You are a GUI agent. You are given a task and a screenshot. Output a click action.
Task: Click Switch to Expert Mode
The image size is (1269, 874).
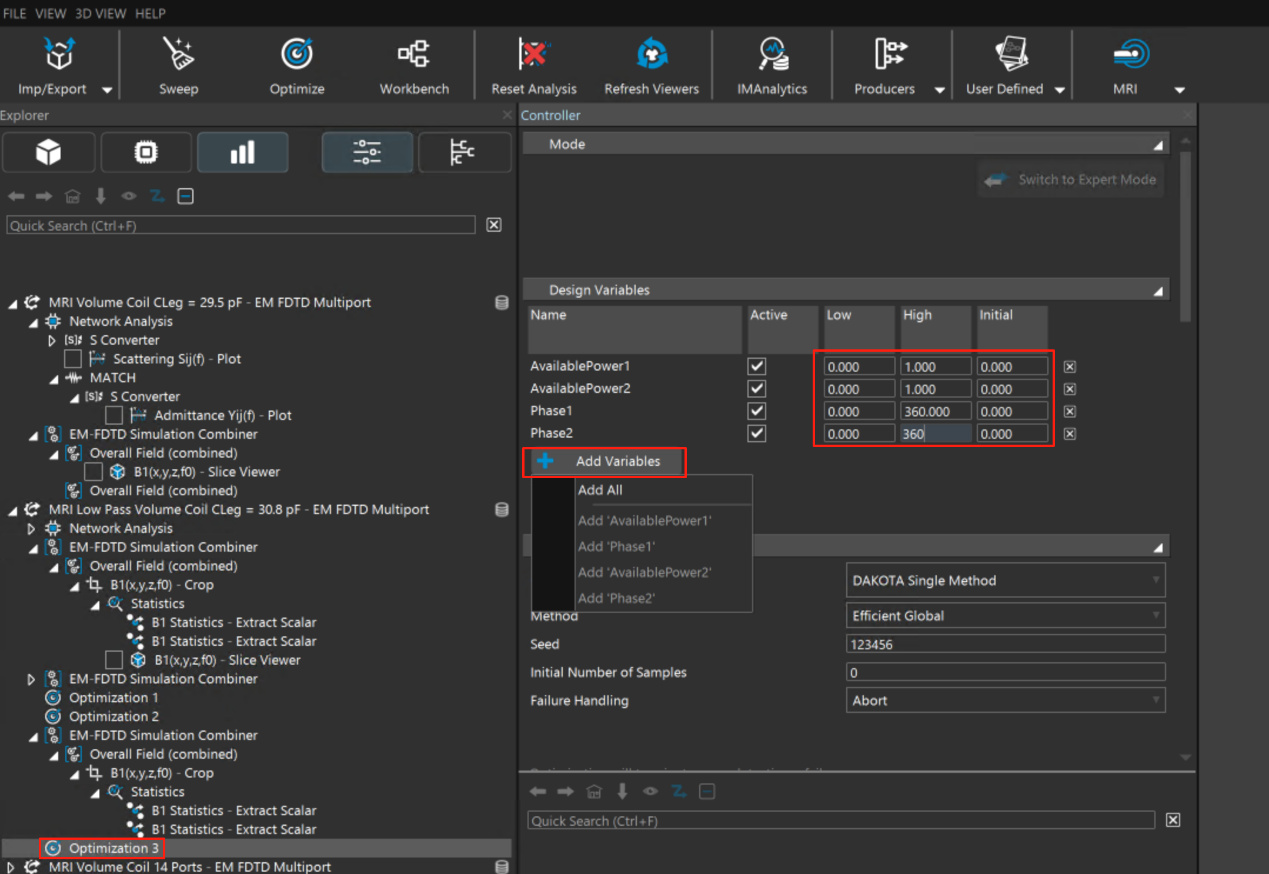tap(1071, 180)
